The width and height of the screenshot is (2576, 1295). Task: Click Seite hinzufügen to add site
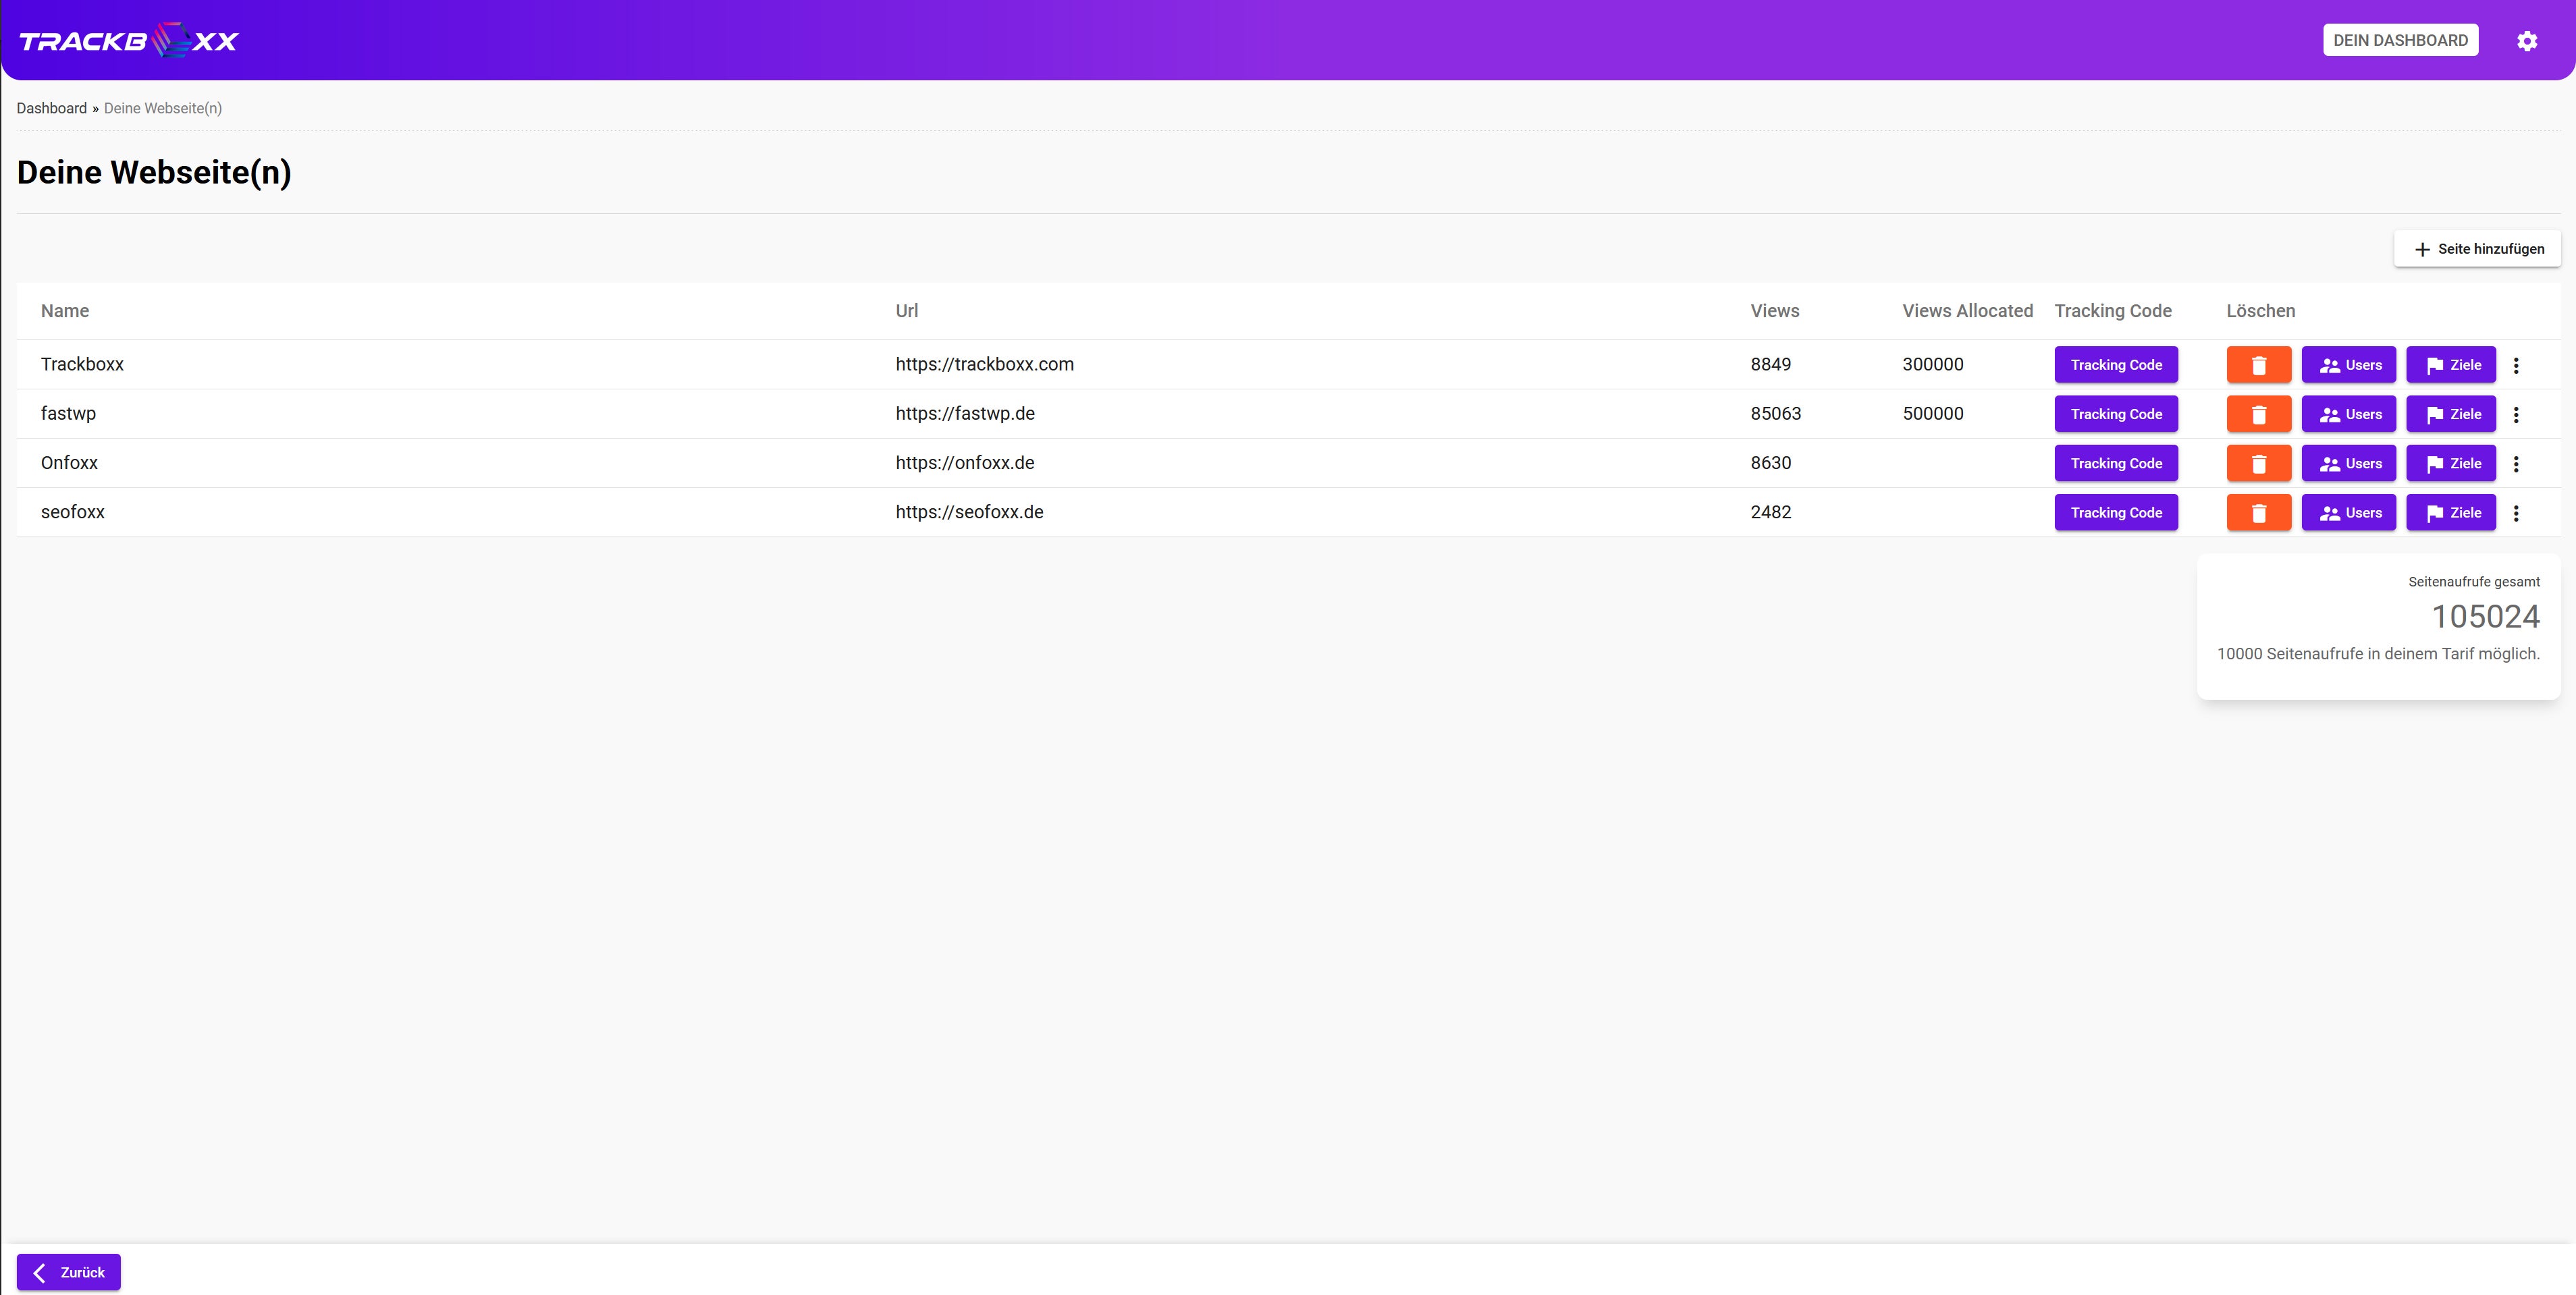pyautogui.click(x=2477, y=249)
